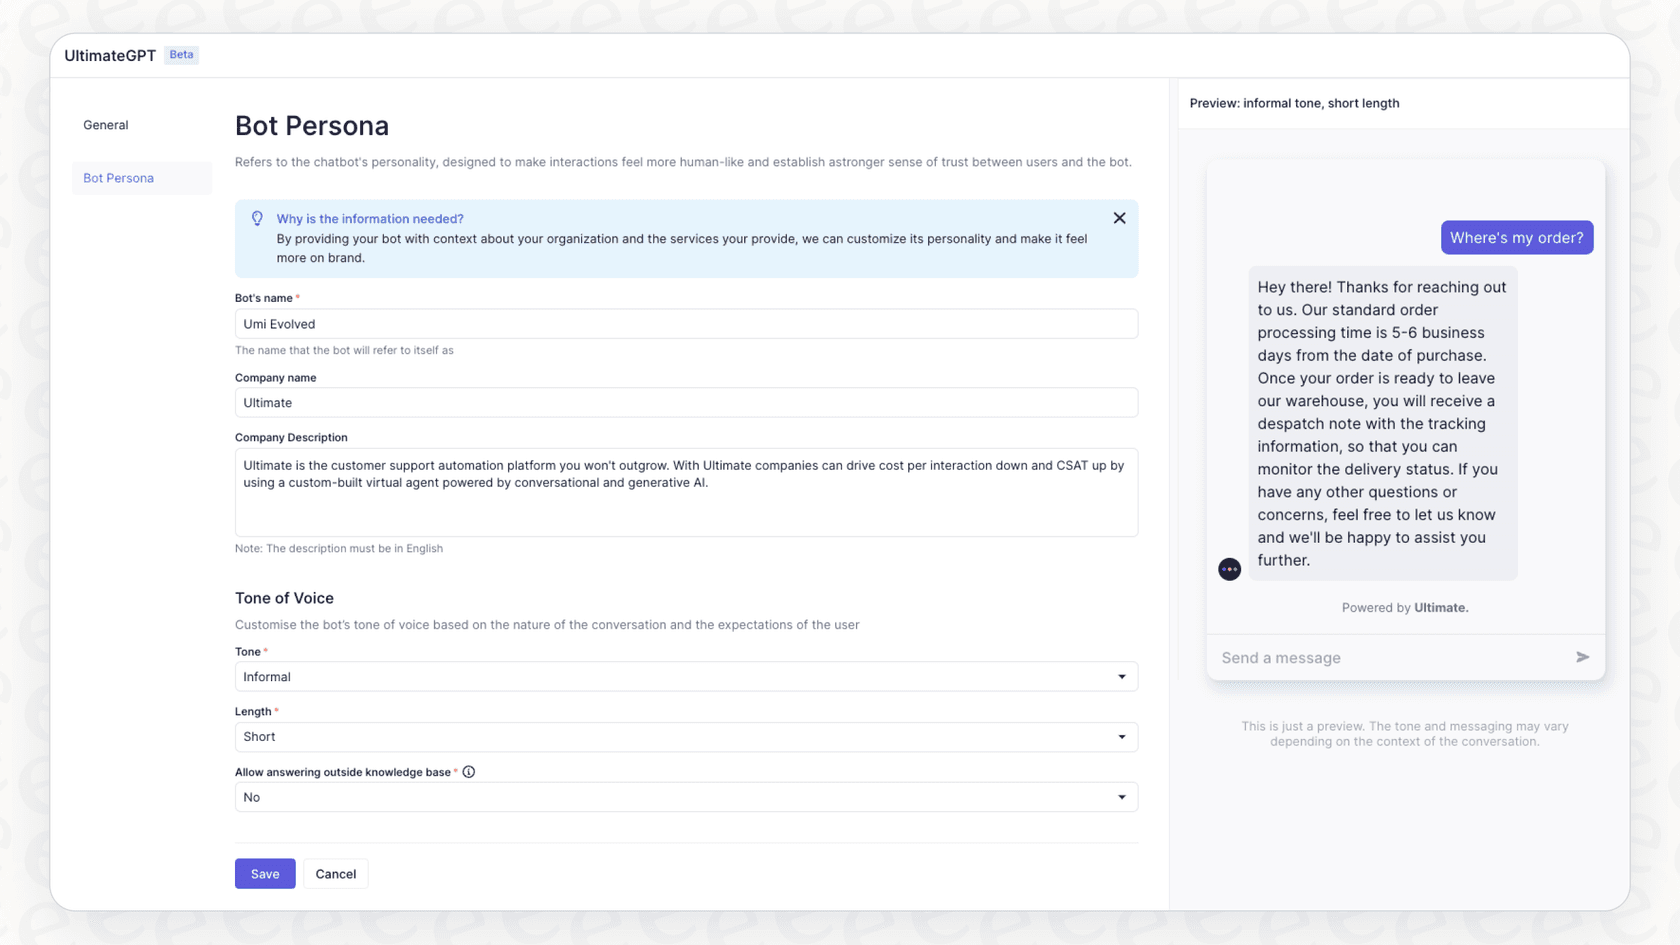Select the Bot Persona sidebar item
Viewport: 1680px width, 945px height.
[118, 177]
